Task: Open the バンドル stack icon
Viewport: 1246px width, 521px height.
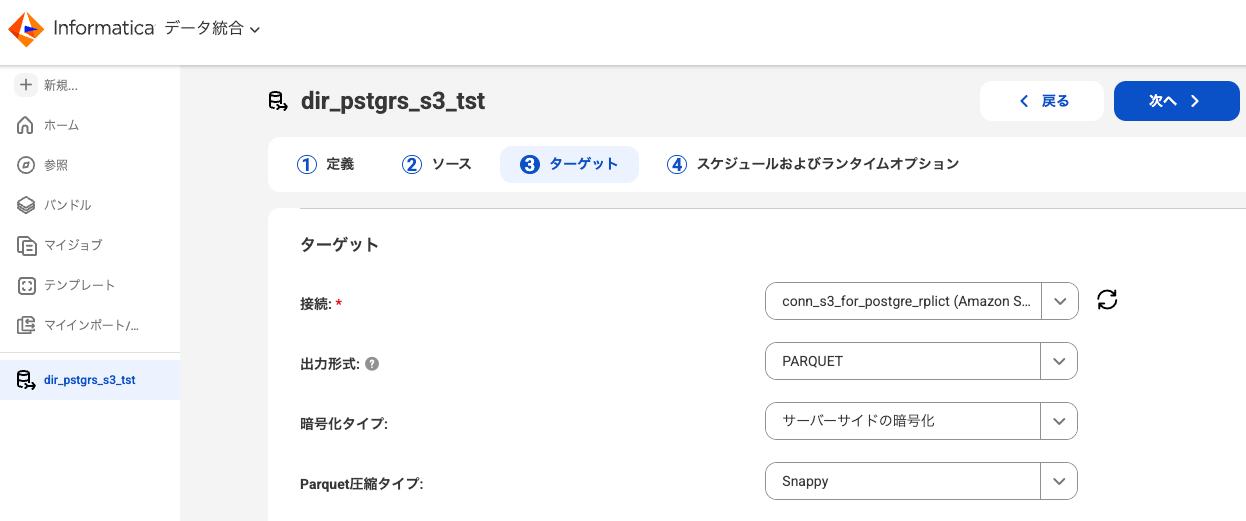Action: (x=27, y=205)
